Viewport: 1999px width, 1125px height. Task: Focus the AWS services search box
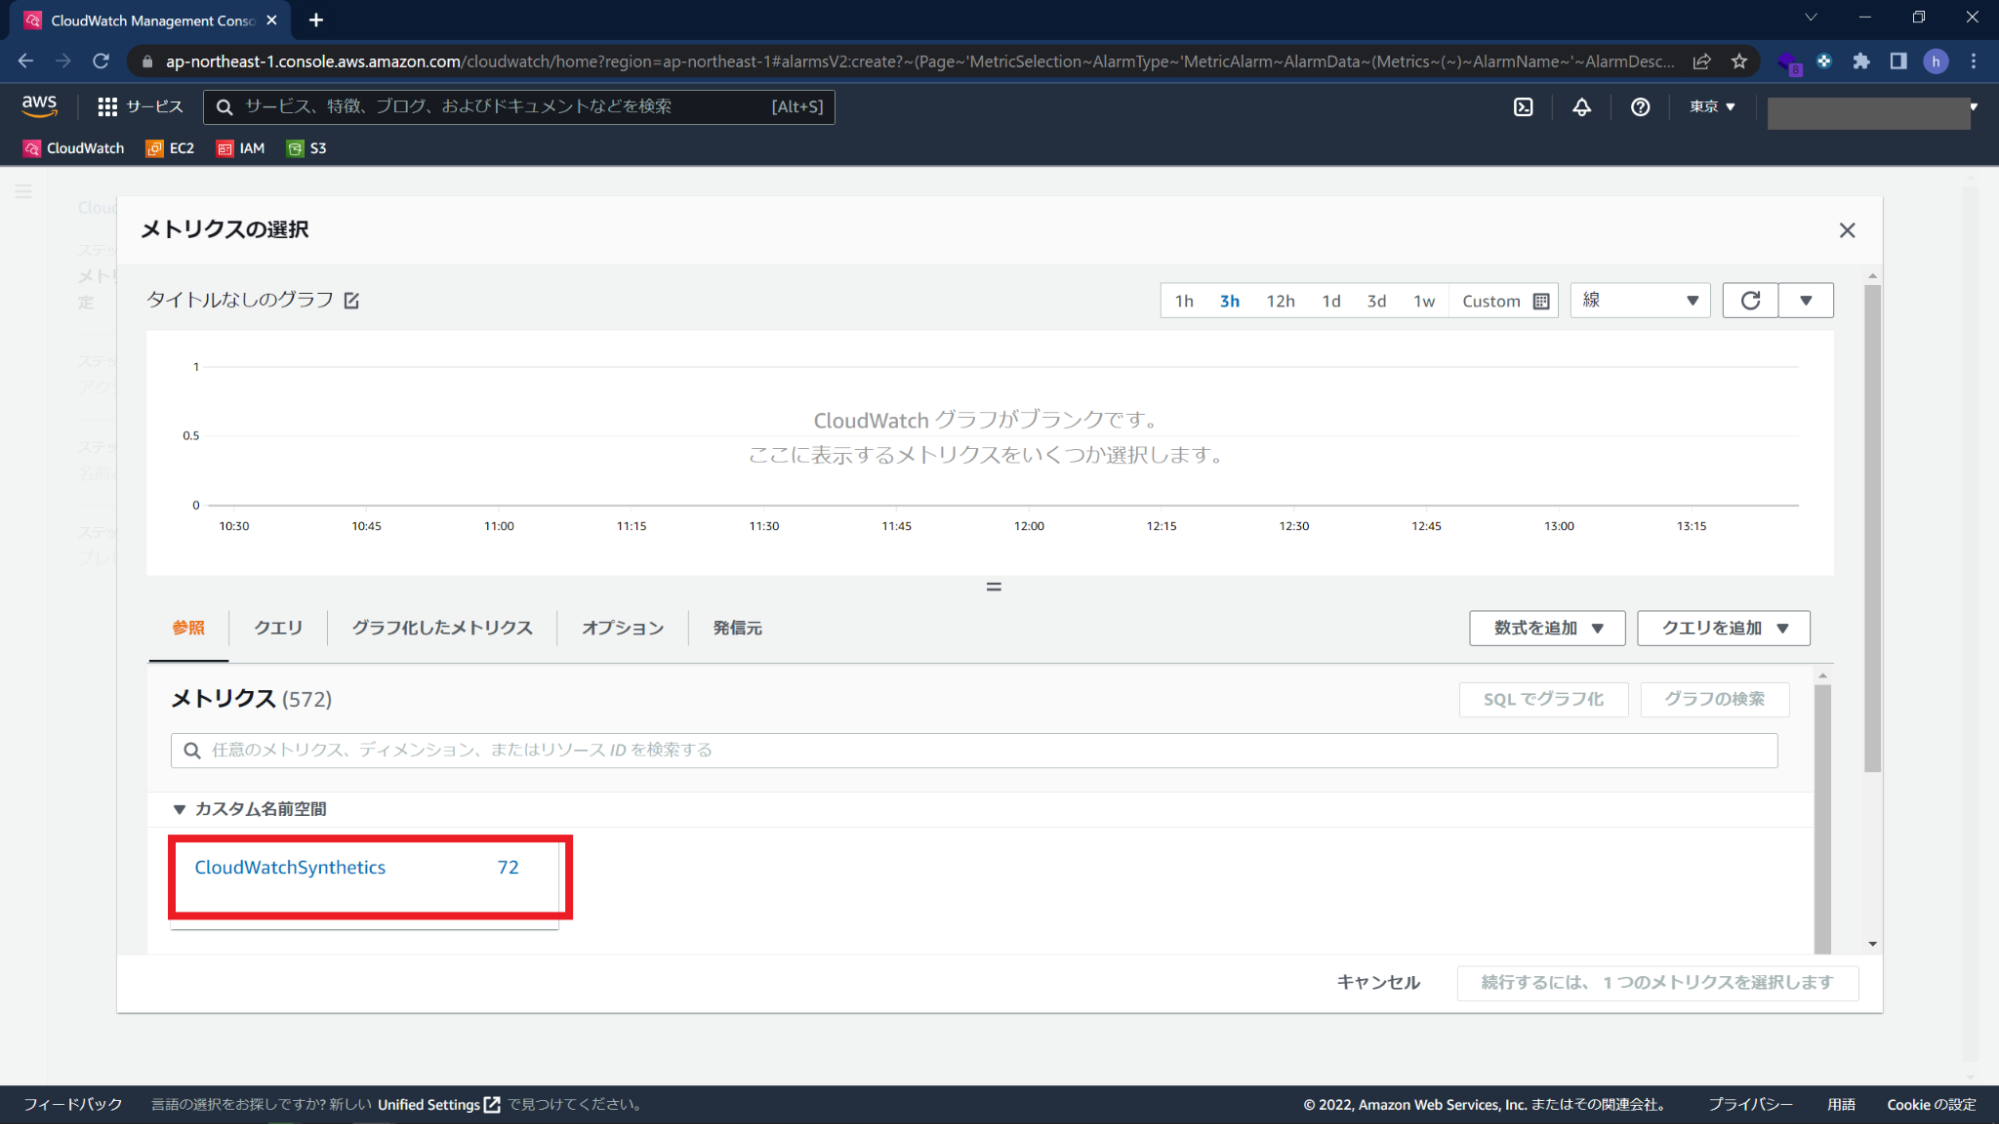click(x=519, y=107)
